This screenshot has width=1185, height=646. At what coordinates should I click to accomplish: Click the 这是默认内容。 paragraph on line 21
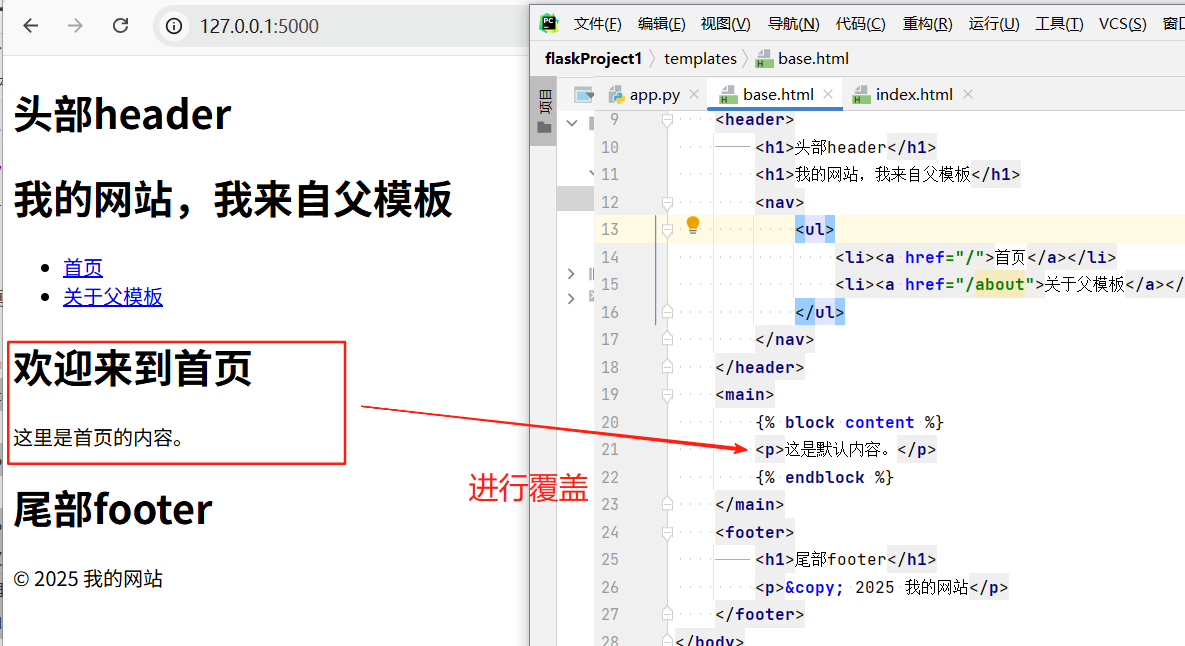[x=846, y=450]
